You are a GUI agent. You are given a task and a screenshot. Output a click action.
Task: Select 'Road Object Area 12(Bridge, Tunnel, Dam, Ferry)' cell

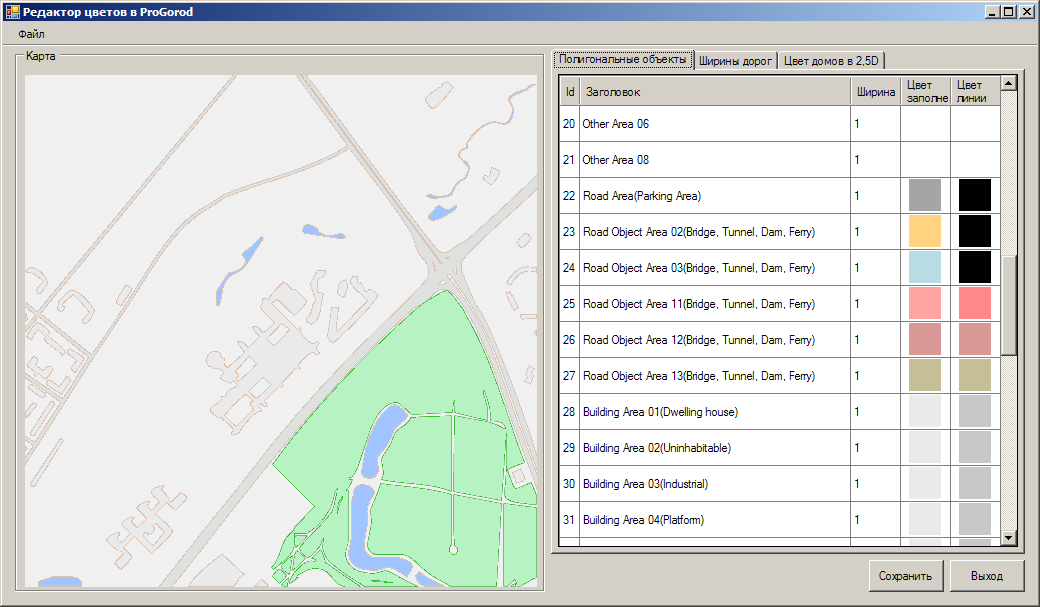point(715,340)
